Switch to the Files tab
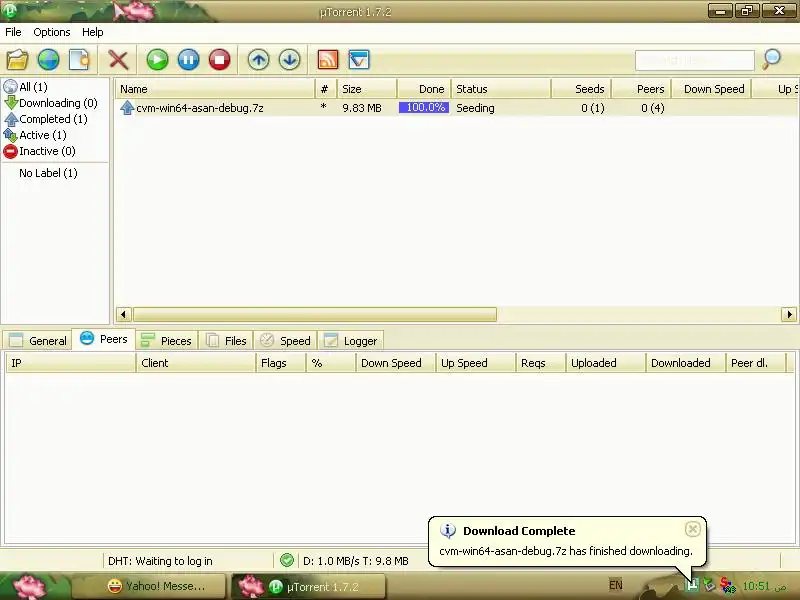800x600 pixels. (226, 341)
